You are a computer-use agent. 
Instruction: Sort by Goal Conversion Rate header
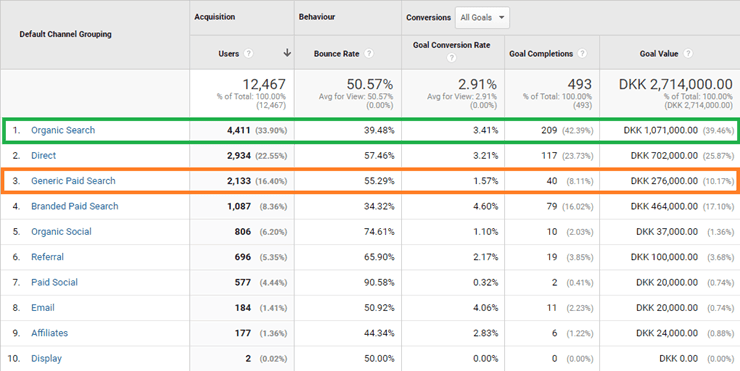click(x=452, y=45)
